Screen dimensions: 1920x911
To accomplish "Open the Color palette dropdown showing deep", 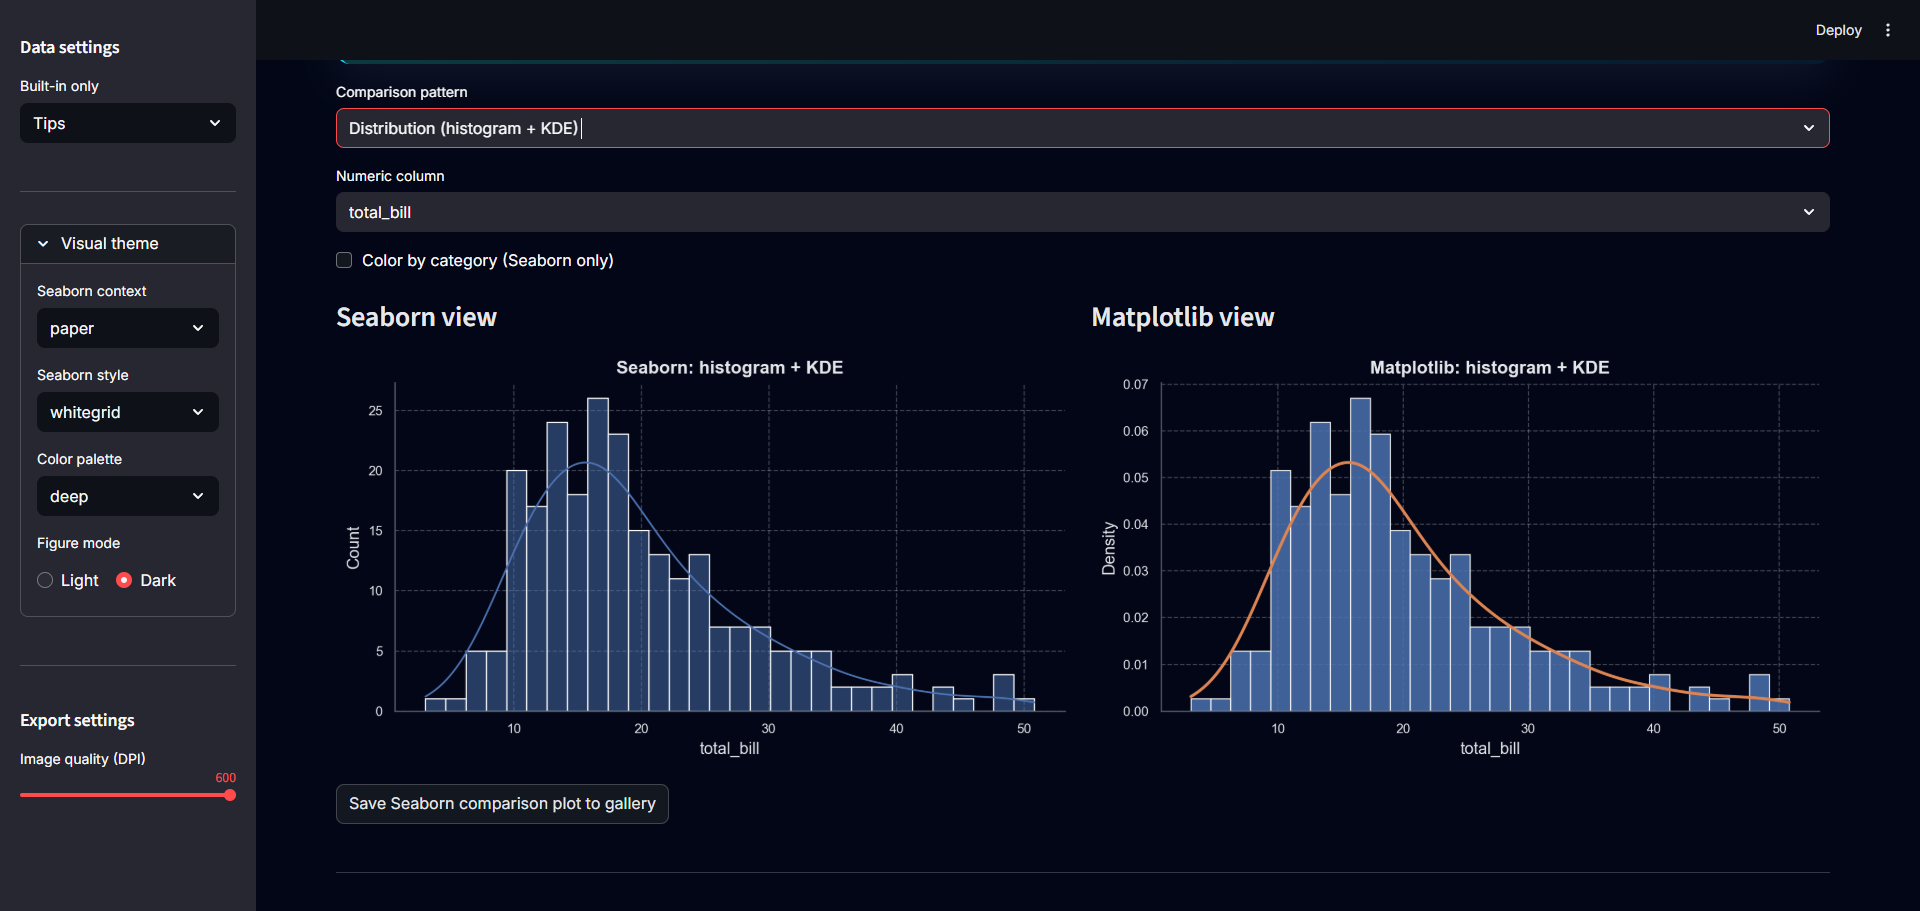I will pos(127,496).
